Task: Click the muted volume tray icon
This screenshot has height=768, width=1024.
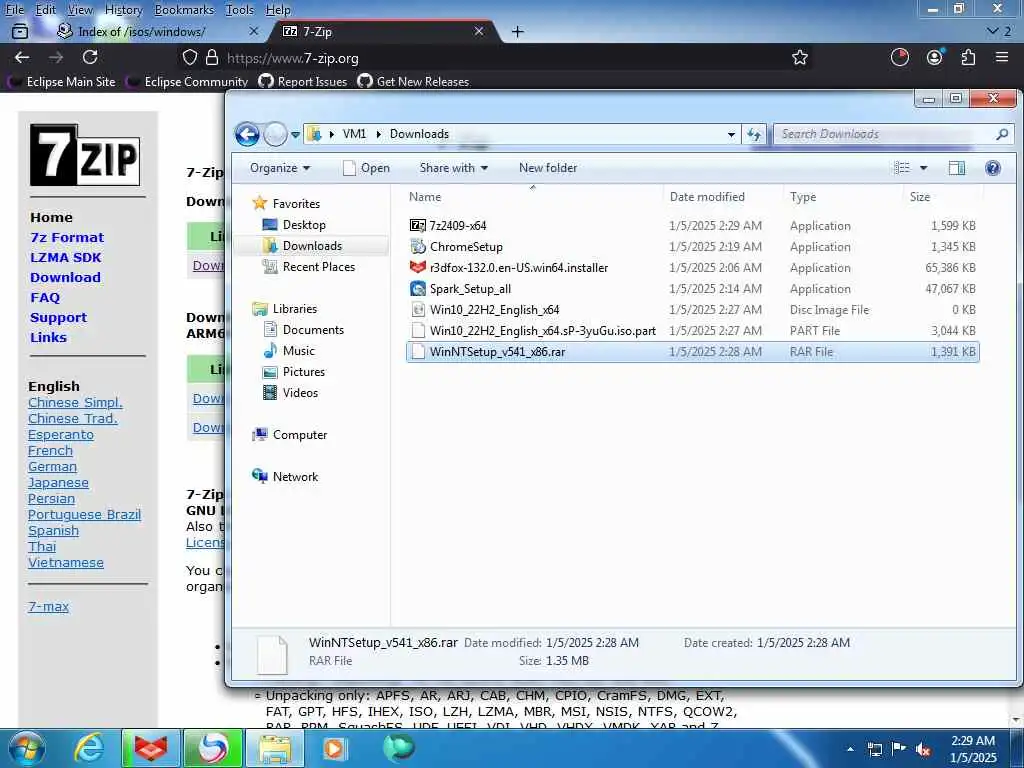Action: point(923,750)
